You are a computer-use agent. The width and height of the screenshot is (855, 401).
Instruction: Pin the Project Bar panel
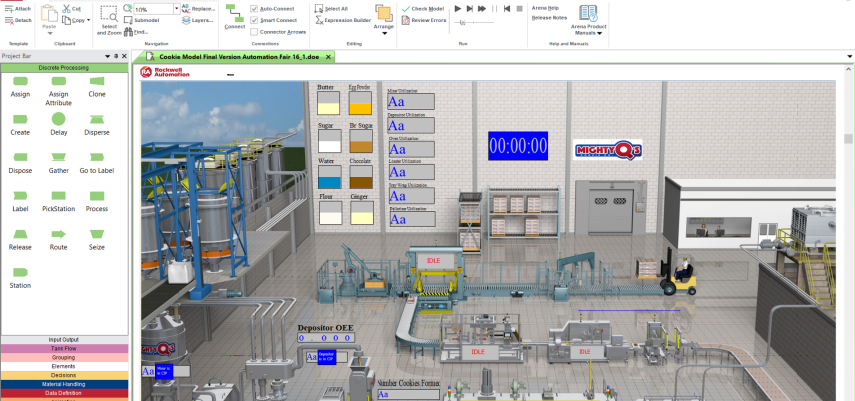click(116, 56)
